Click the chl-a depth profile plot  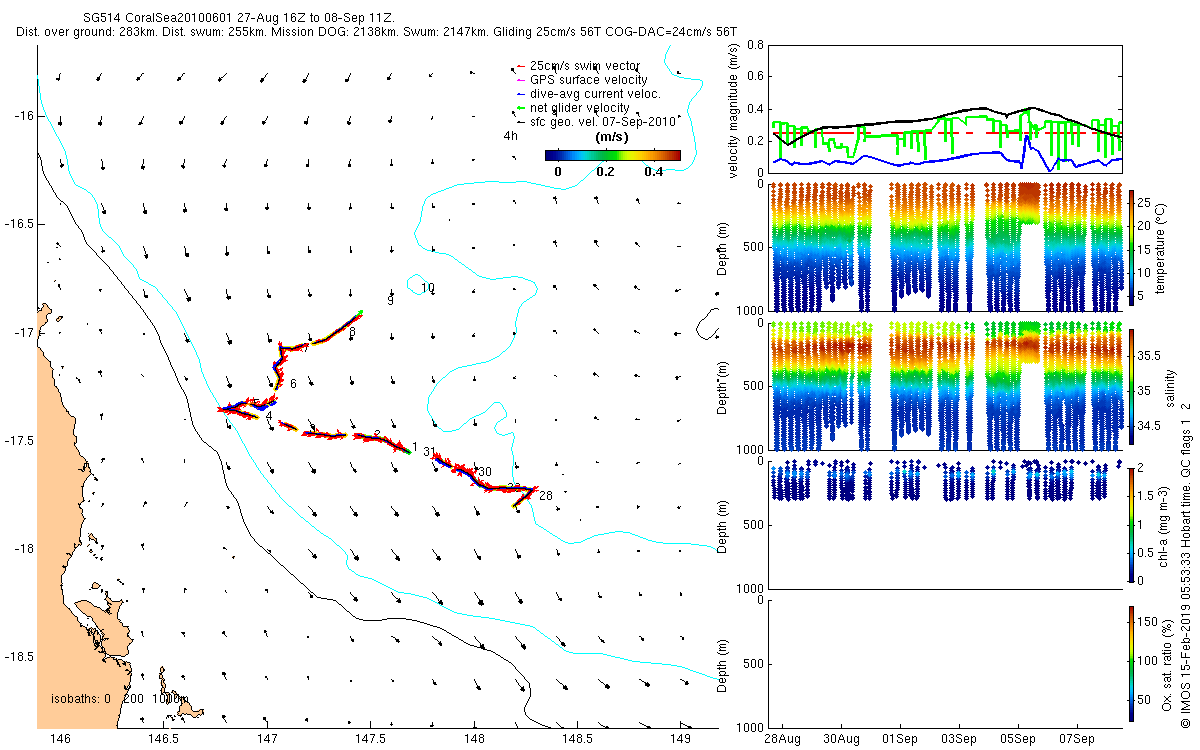[942, 523]
